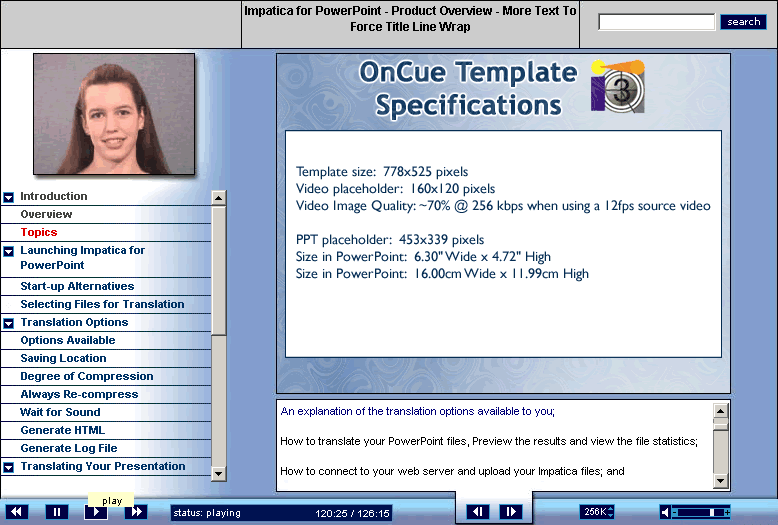Select the highlighted Topics entry
778x525 pixels.
point(39,232)
